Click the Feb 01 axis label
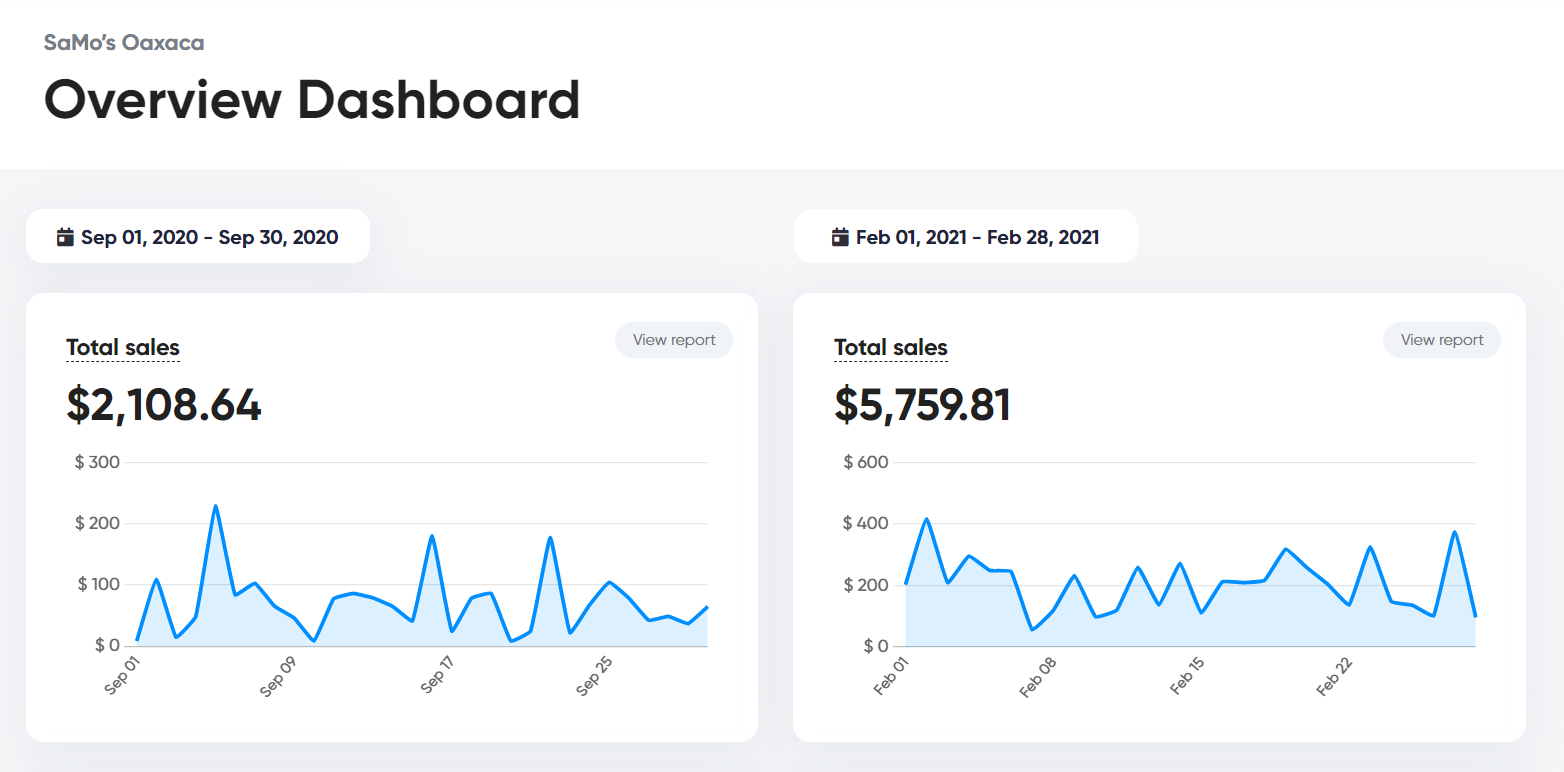This screenshot has width=1564, height=772. [889, 675]
